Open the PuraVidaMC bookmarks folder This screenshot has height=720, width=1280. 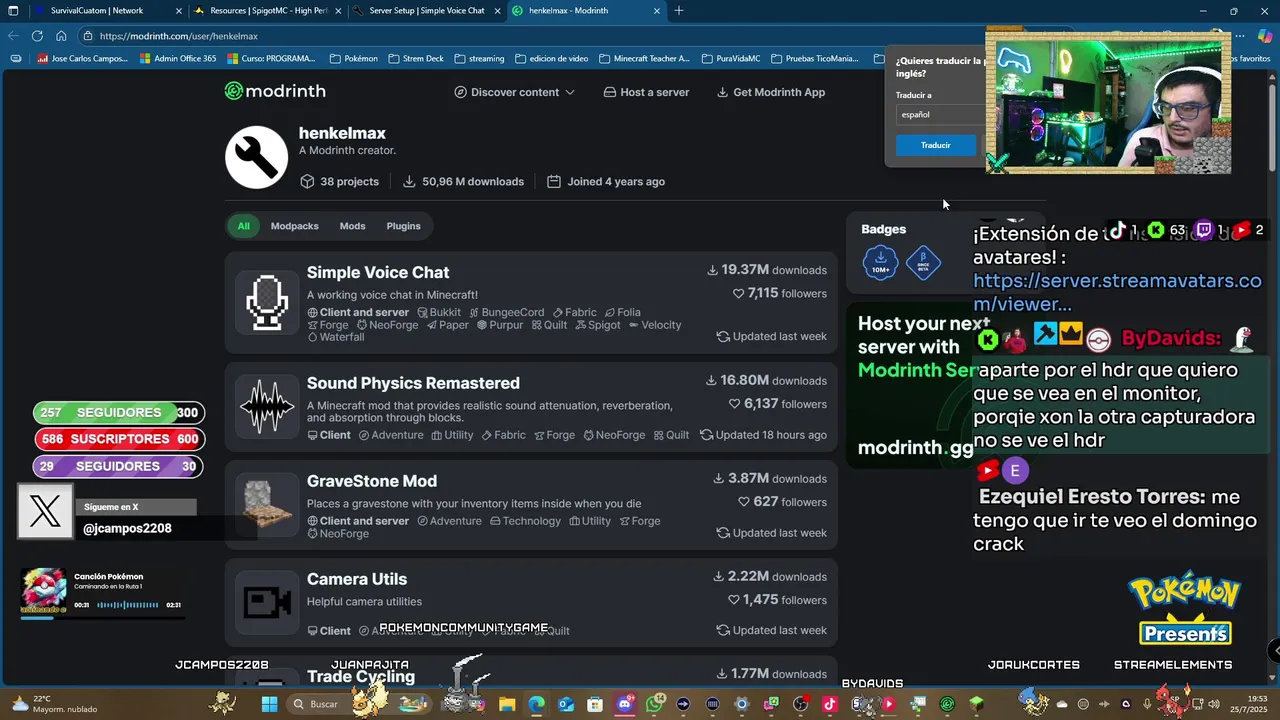[x=733, y=59]
